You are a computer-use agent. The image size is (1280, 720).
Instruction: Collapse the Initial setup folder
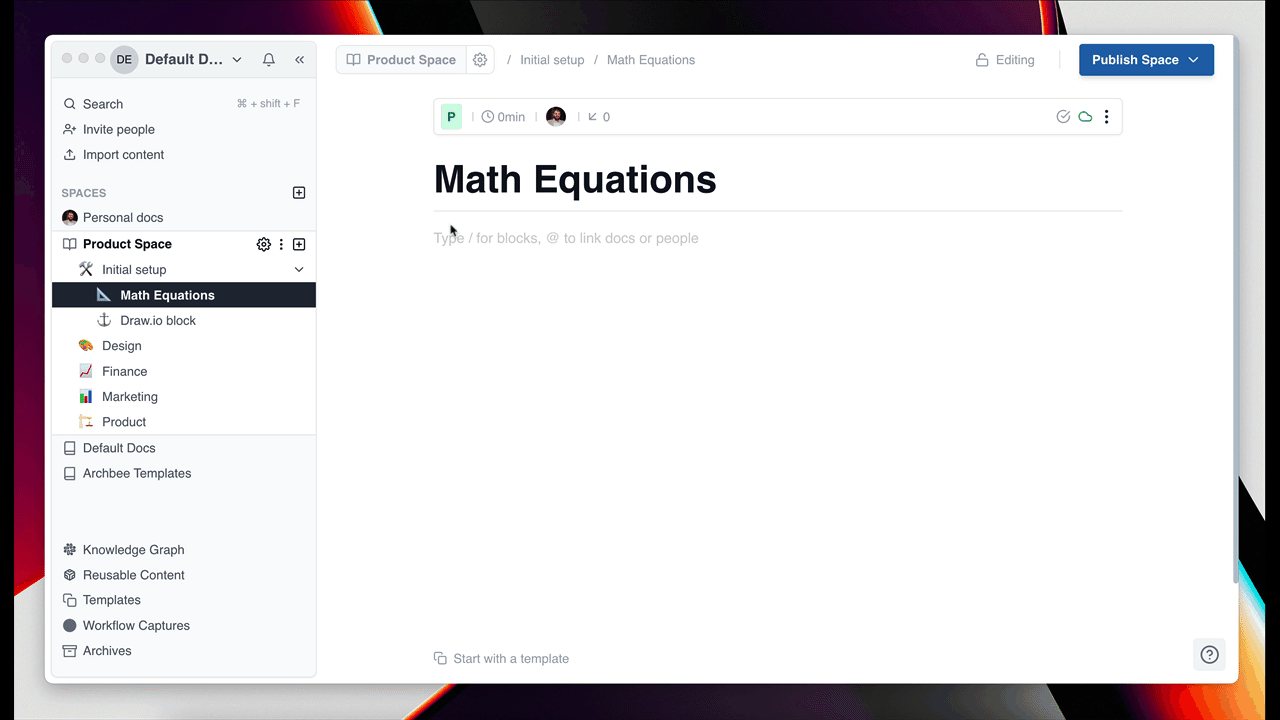298,270
